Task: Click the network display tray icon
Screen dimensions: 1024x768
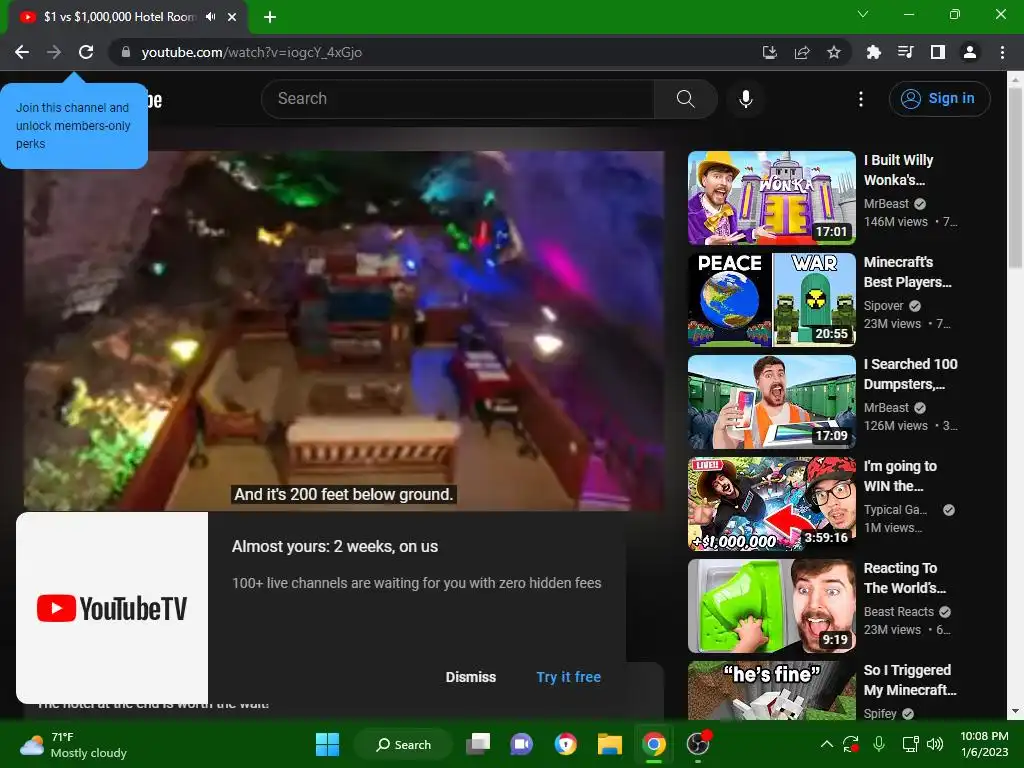Action: pos(910,744)
